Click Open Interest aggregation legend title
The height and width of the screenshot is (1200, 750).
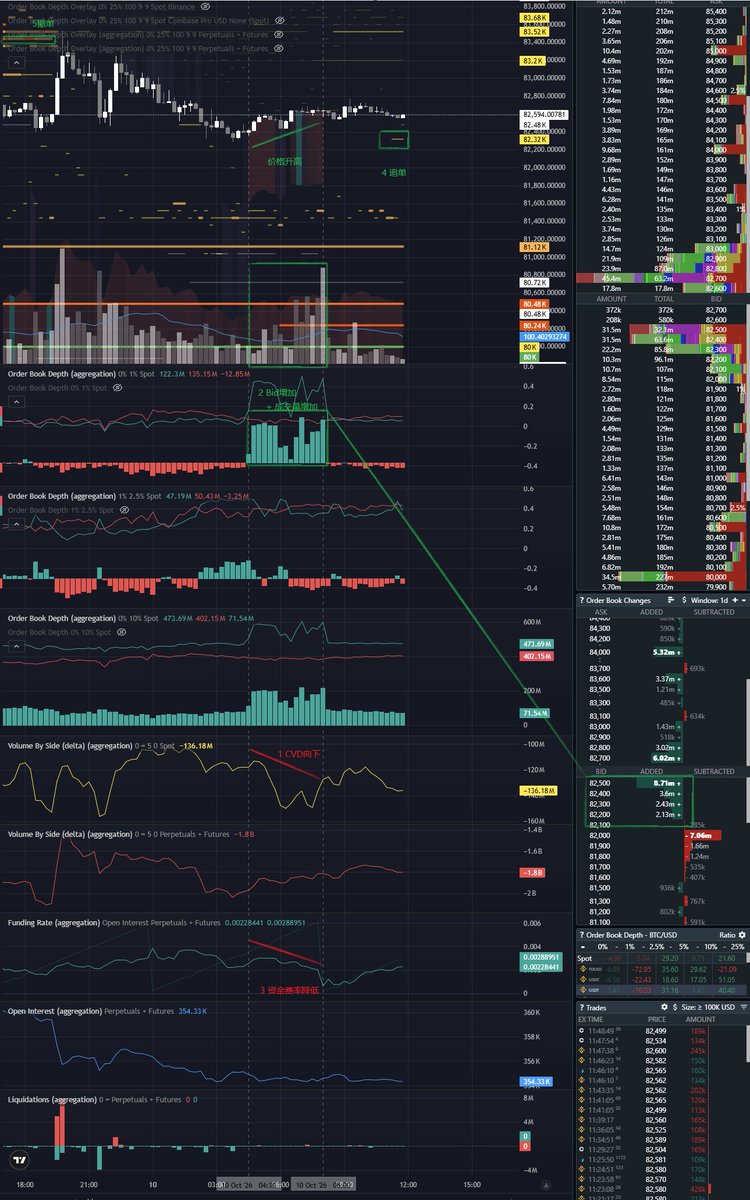pyautogui.click(x=54, y=1011)
